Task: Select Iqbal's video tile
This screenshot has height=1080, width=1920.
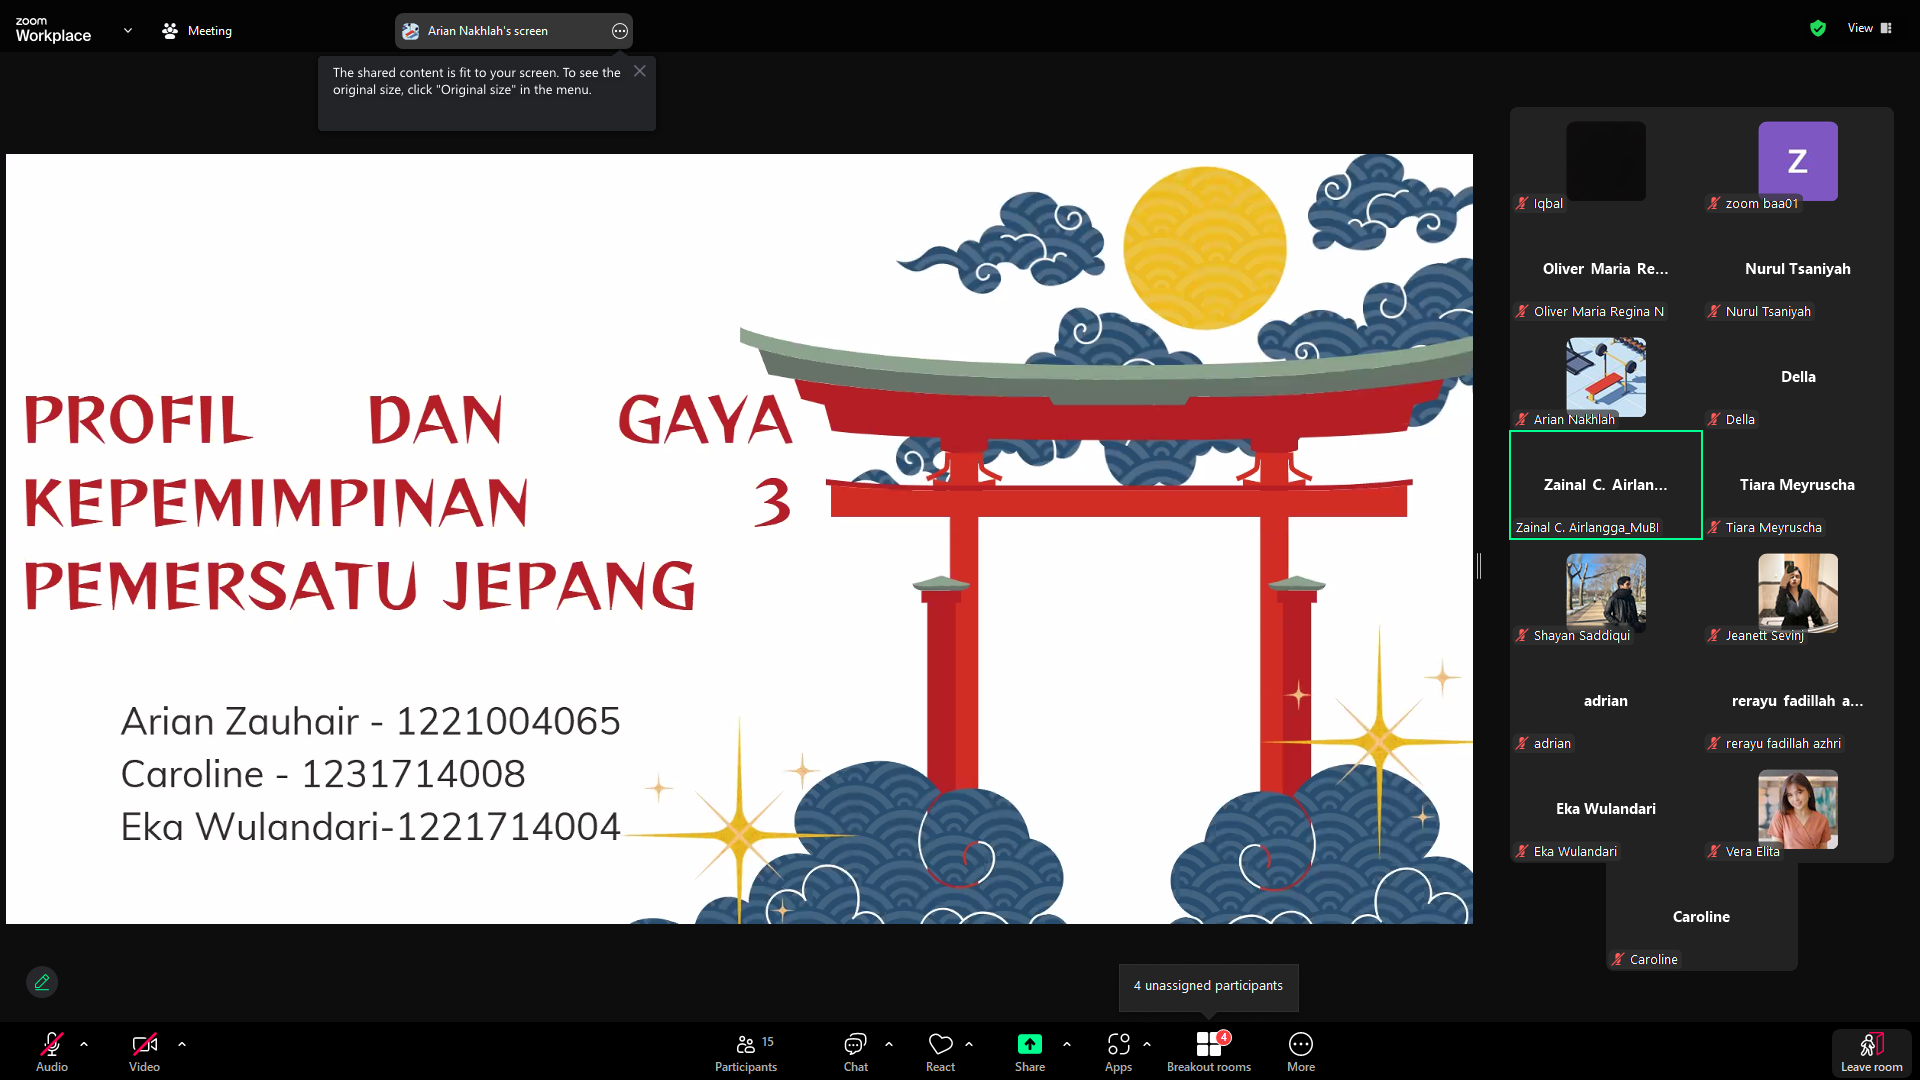Action: tap(1606, 160)
